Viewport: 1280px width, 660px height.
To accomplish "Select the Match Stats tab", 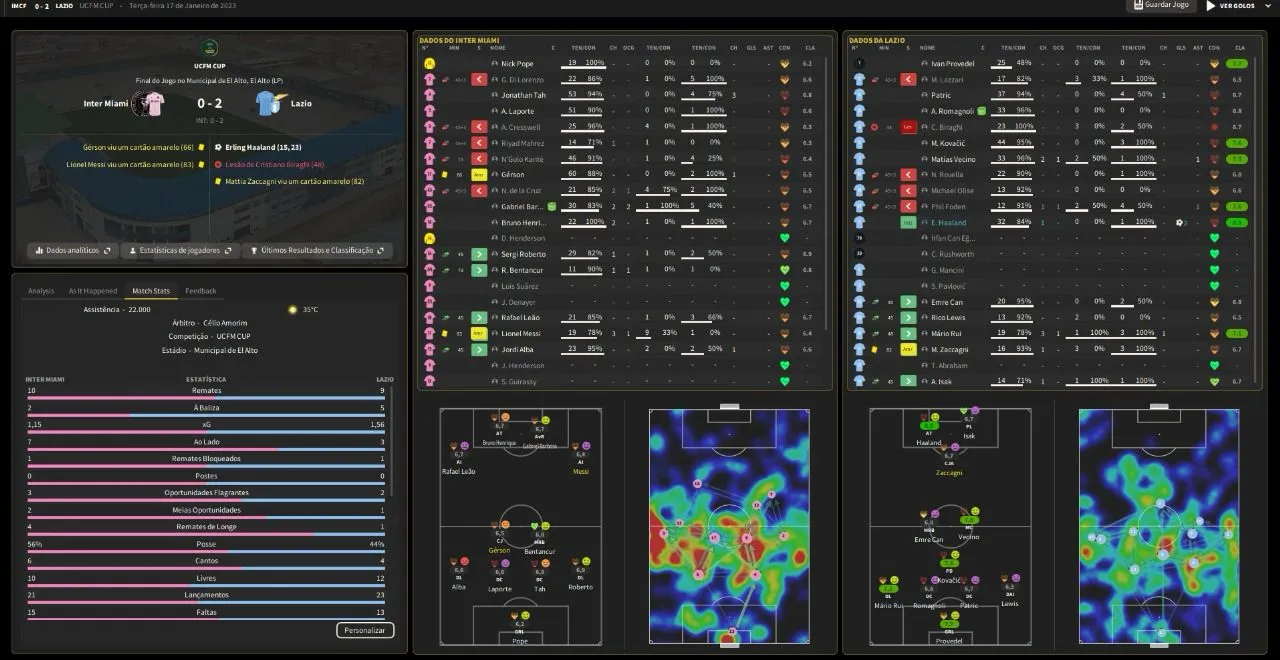I will point(151,291).
